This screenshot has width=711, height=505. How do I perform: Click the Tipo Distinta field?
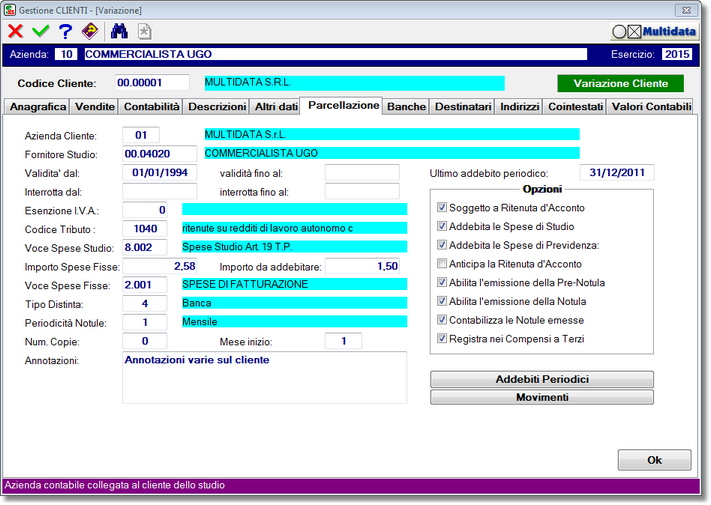145,303
